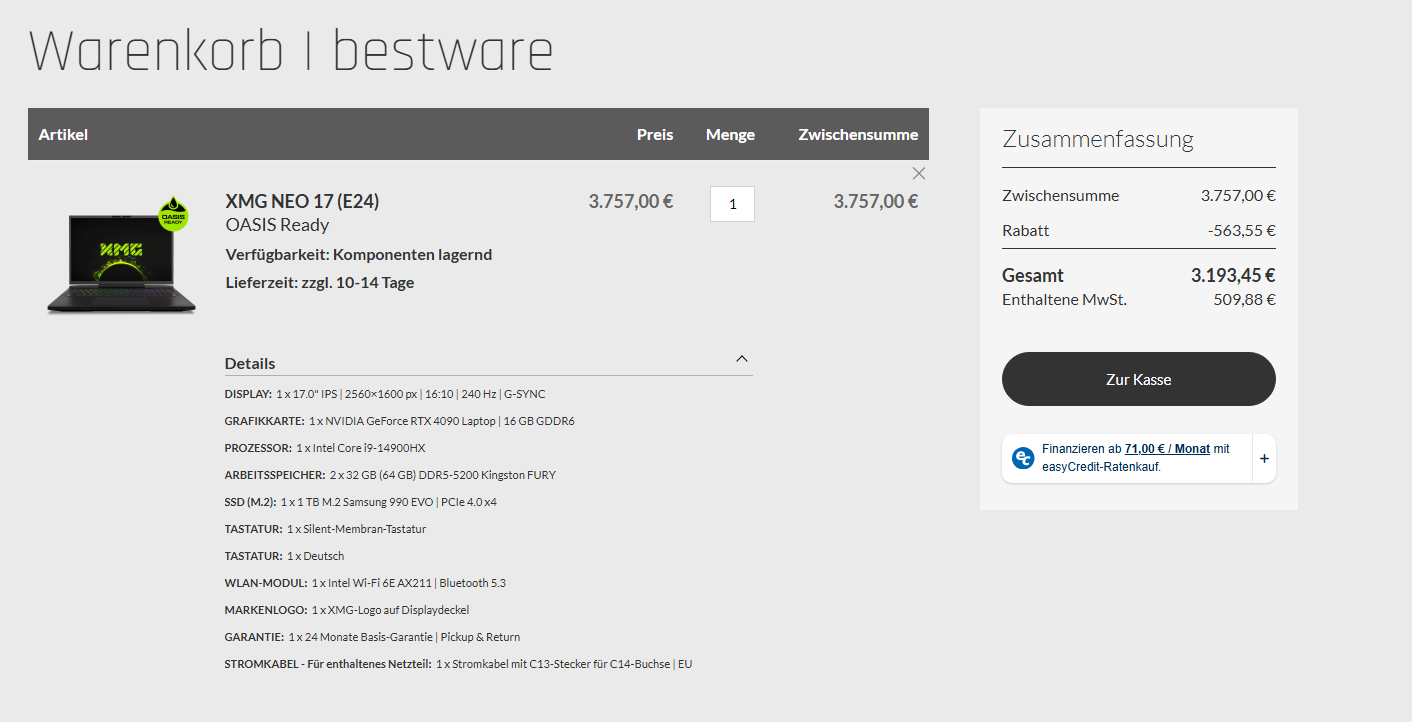Click the item price 3.757,00 € in Preis column
The height and width of the screenshot is (722, 1412).
pyautogui.click(x=631, y=201)
